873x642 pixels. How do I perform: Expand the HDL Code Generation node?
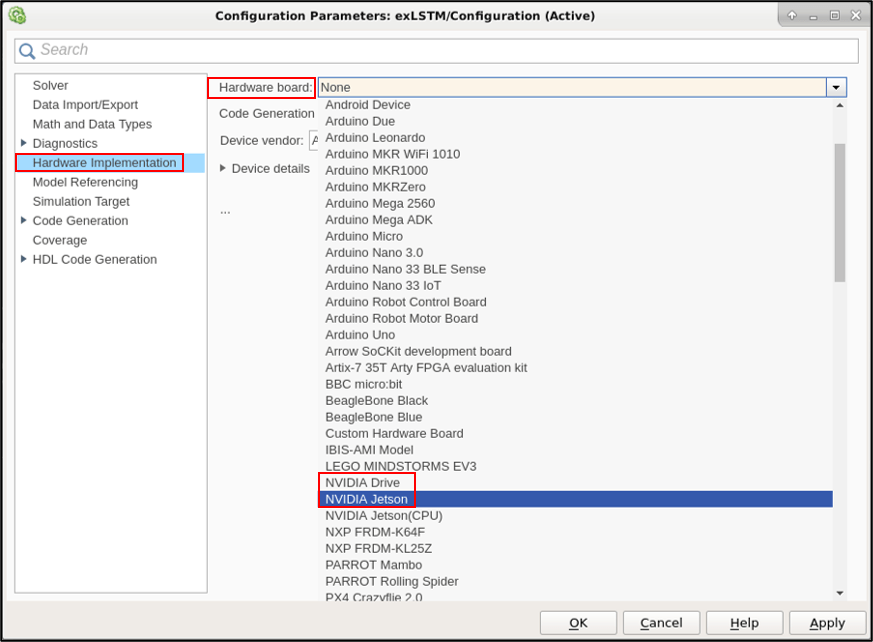pos(24,259)
